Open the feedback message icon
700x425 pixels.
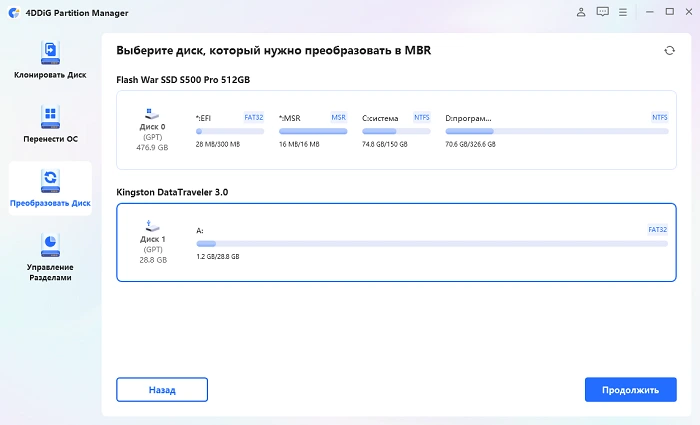pyautogui.click(x=602, y=12)
